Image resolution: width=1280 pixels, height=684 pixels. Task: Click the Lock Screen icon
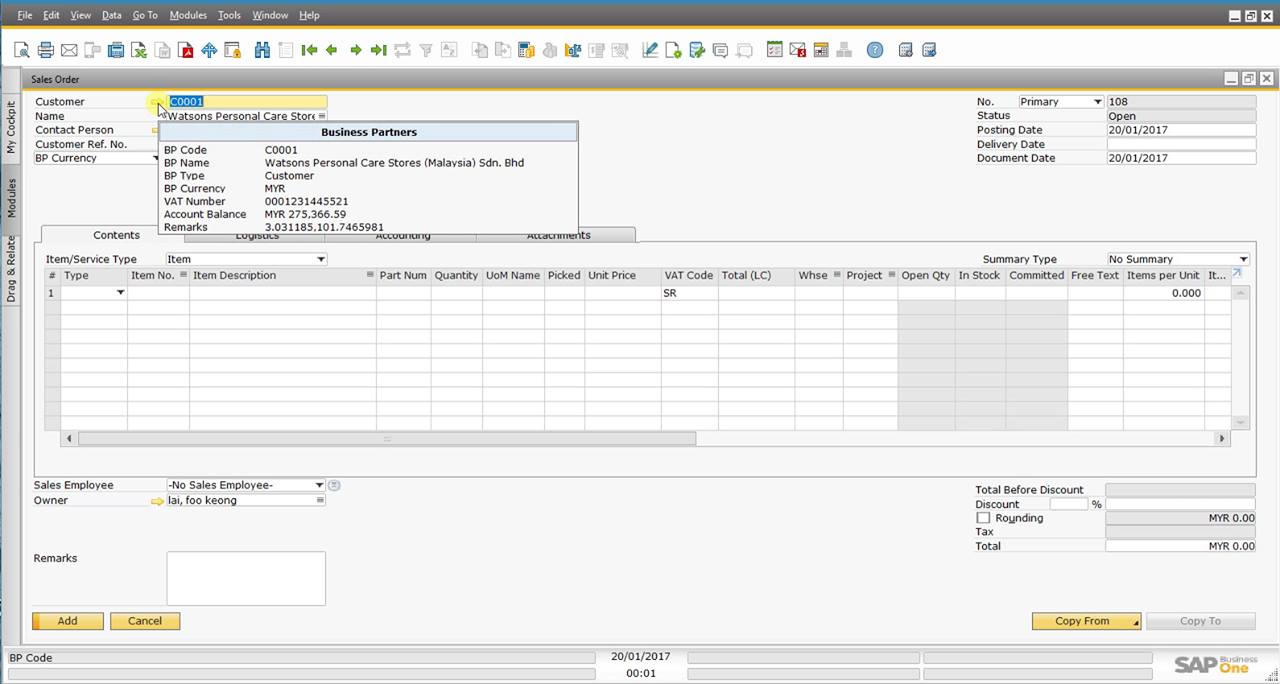[232, 50]
